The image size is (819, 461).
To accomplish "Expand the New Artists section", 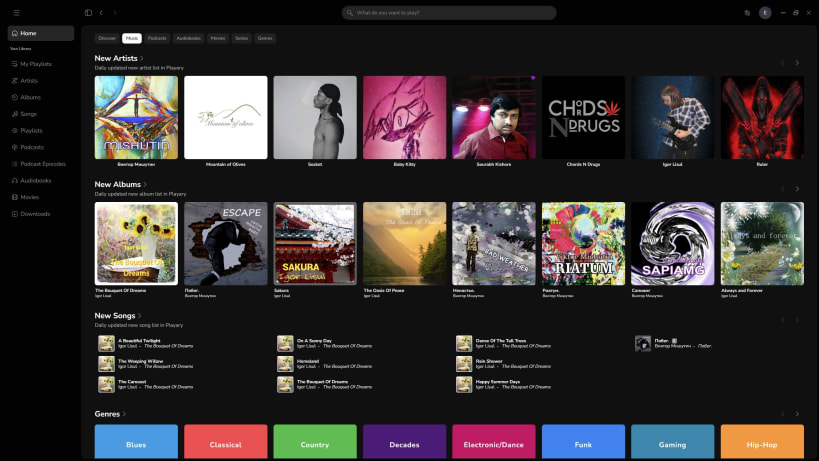I will [x=119, y=58].
